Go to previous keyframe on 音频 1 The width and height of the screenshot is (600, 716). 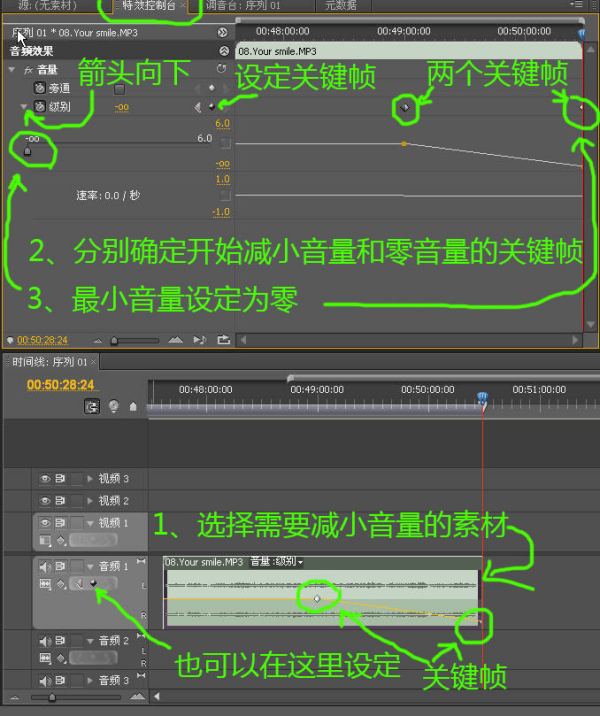click(79, 584)
